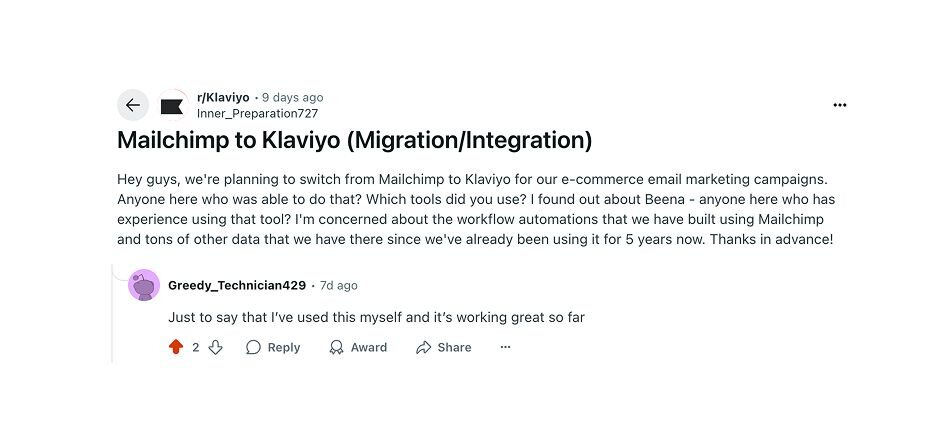This screenshot has height=440, width=930.
Task: Click the back arrow button
Action: click(133, 105)
